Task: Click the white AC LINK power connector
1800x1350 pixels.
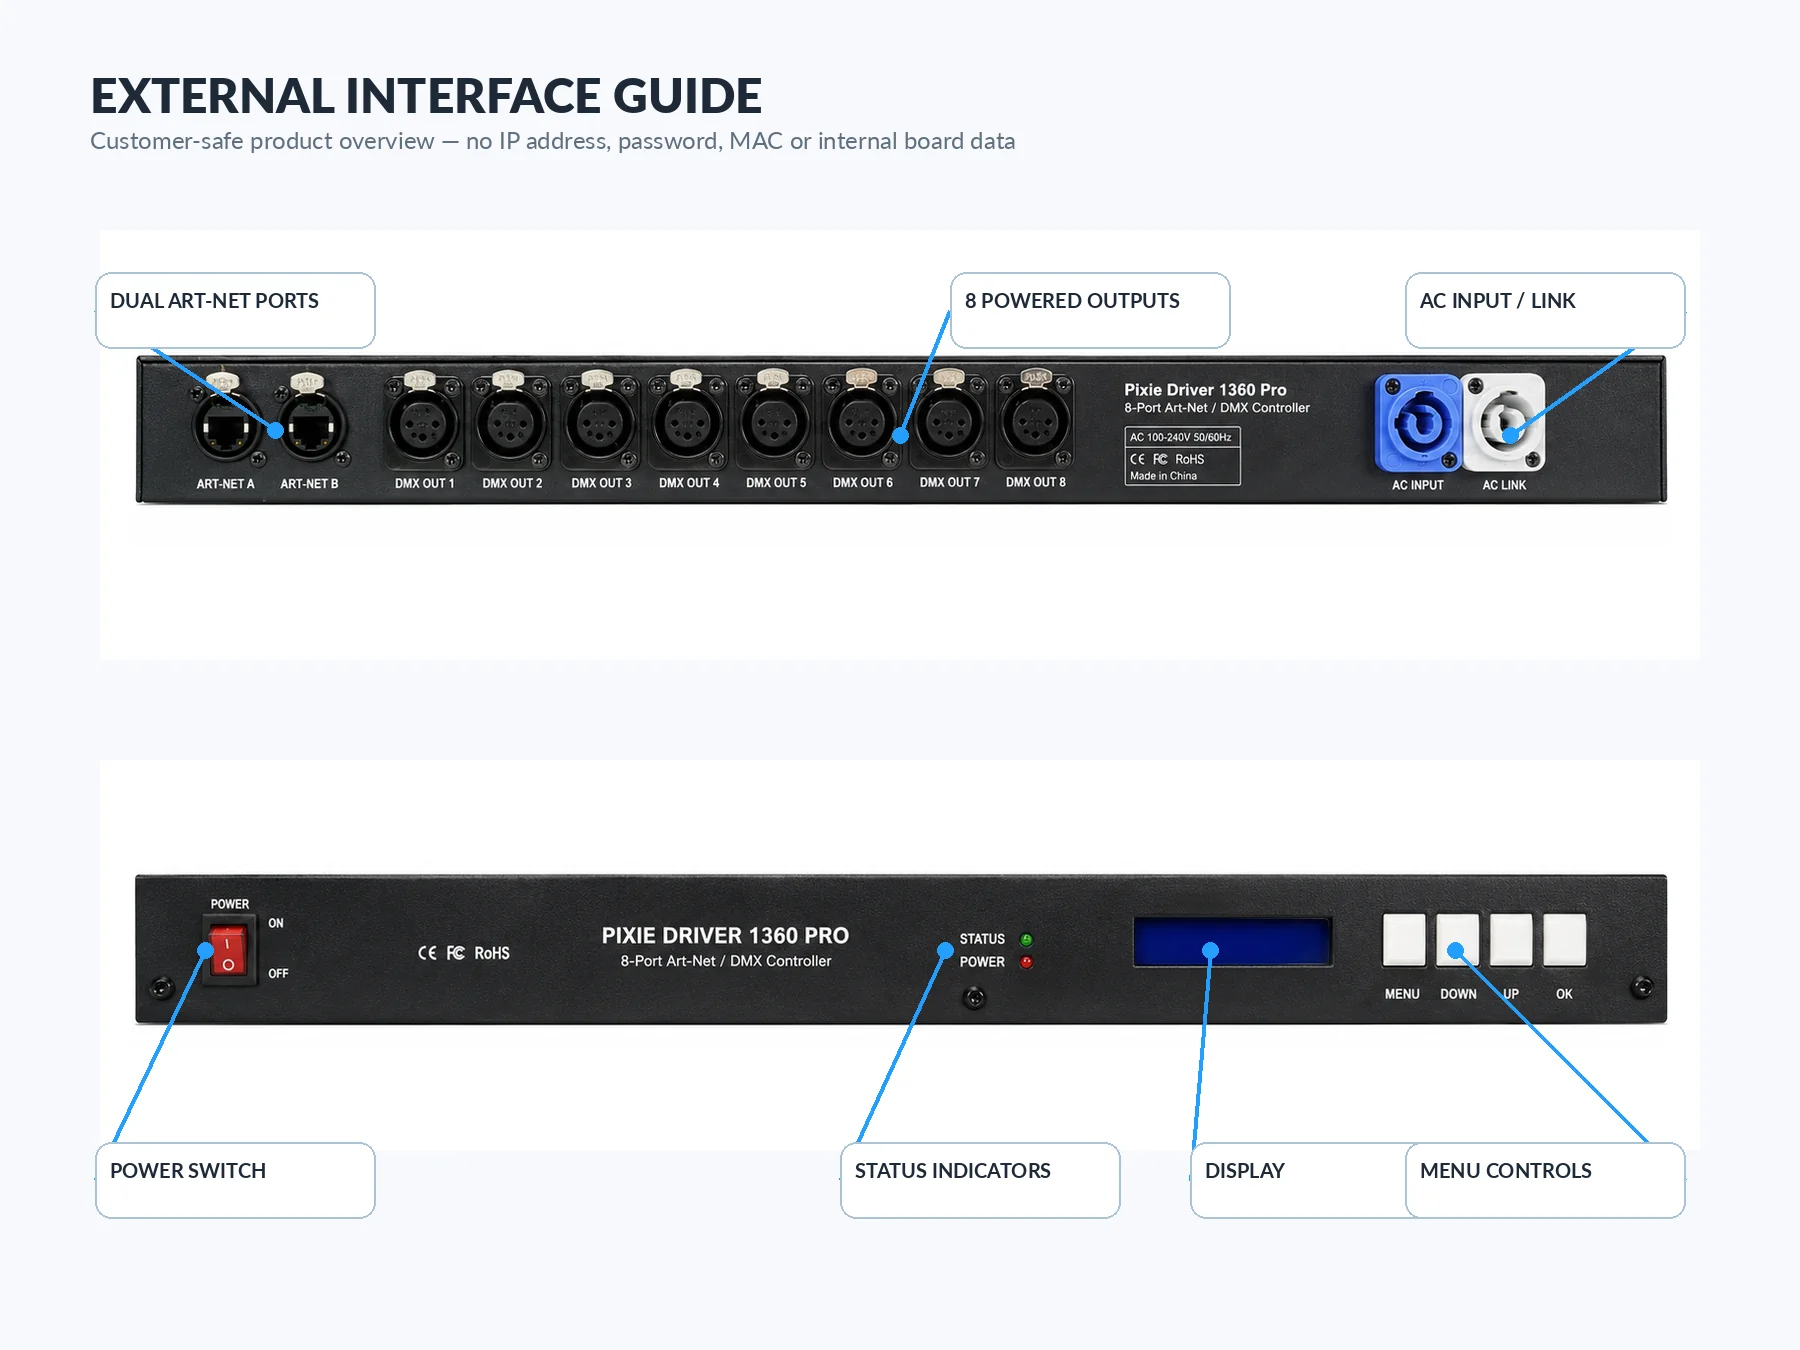Action: [x=1503, y=423]
